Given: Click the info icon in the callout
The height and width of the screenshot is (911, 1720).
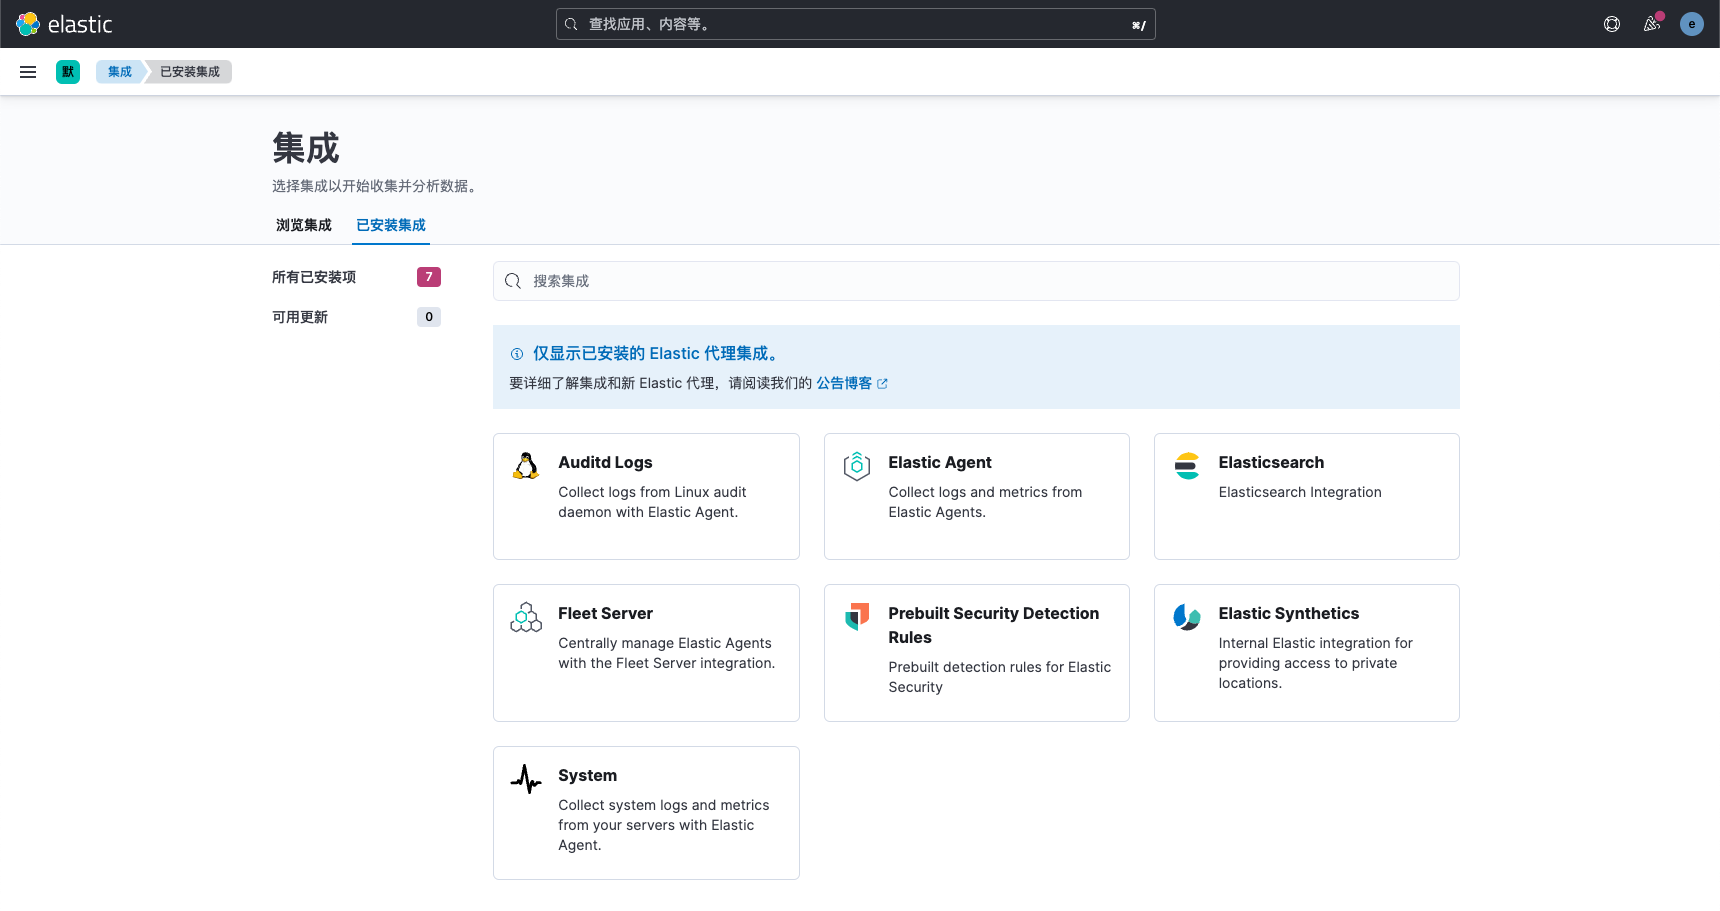Looking at the screenshot, I should [517, 354].
